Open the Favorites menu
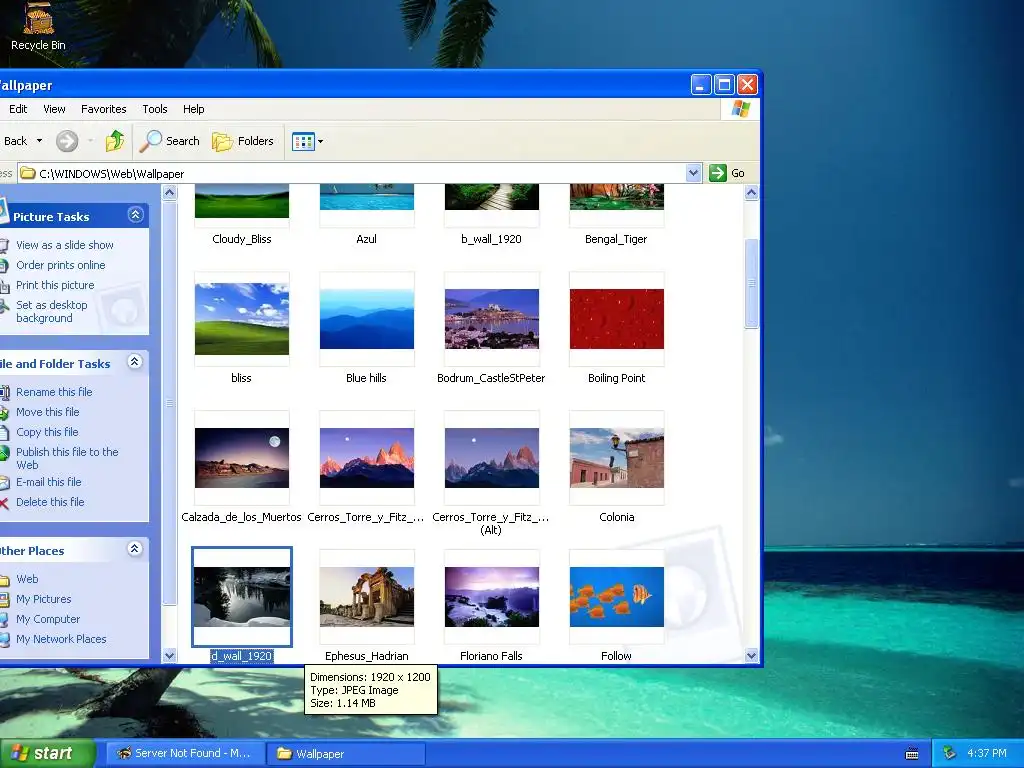 (x=103, y=109)
